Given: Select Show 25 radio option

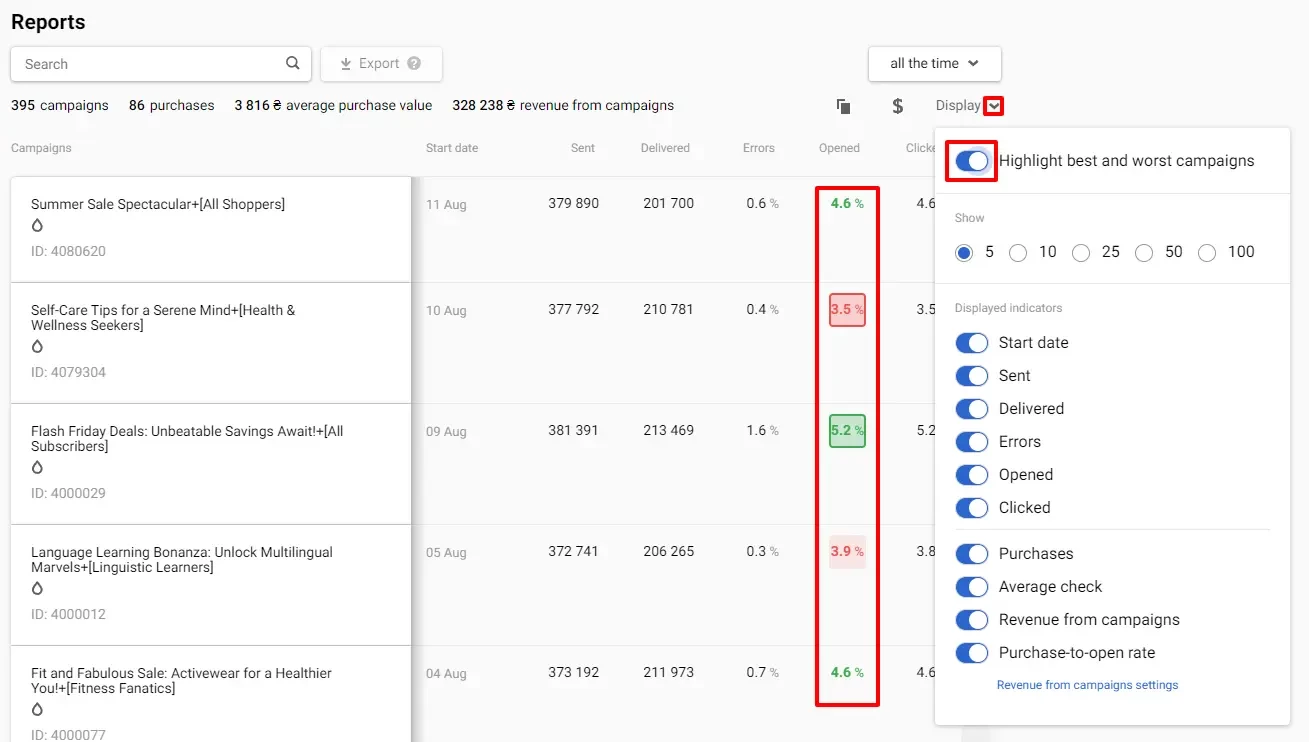Looking at the screenshot, I should point(1081,253).
